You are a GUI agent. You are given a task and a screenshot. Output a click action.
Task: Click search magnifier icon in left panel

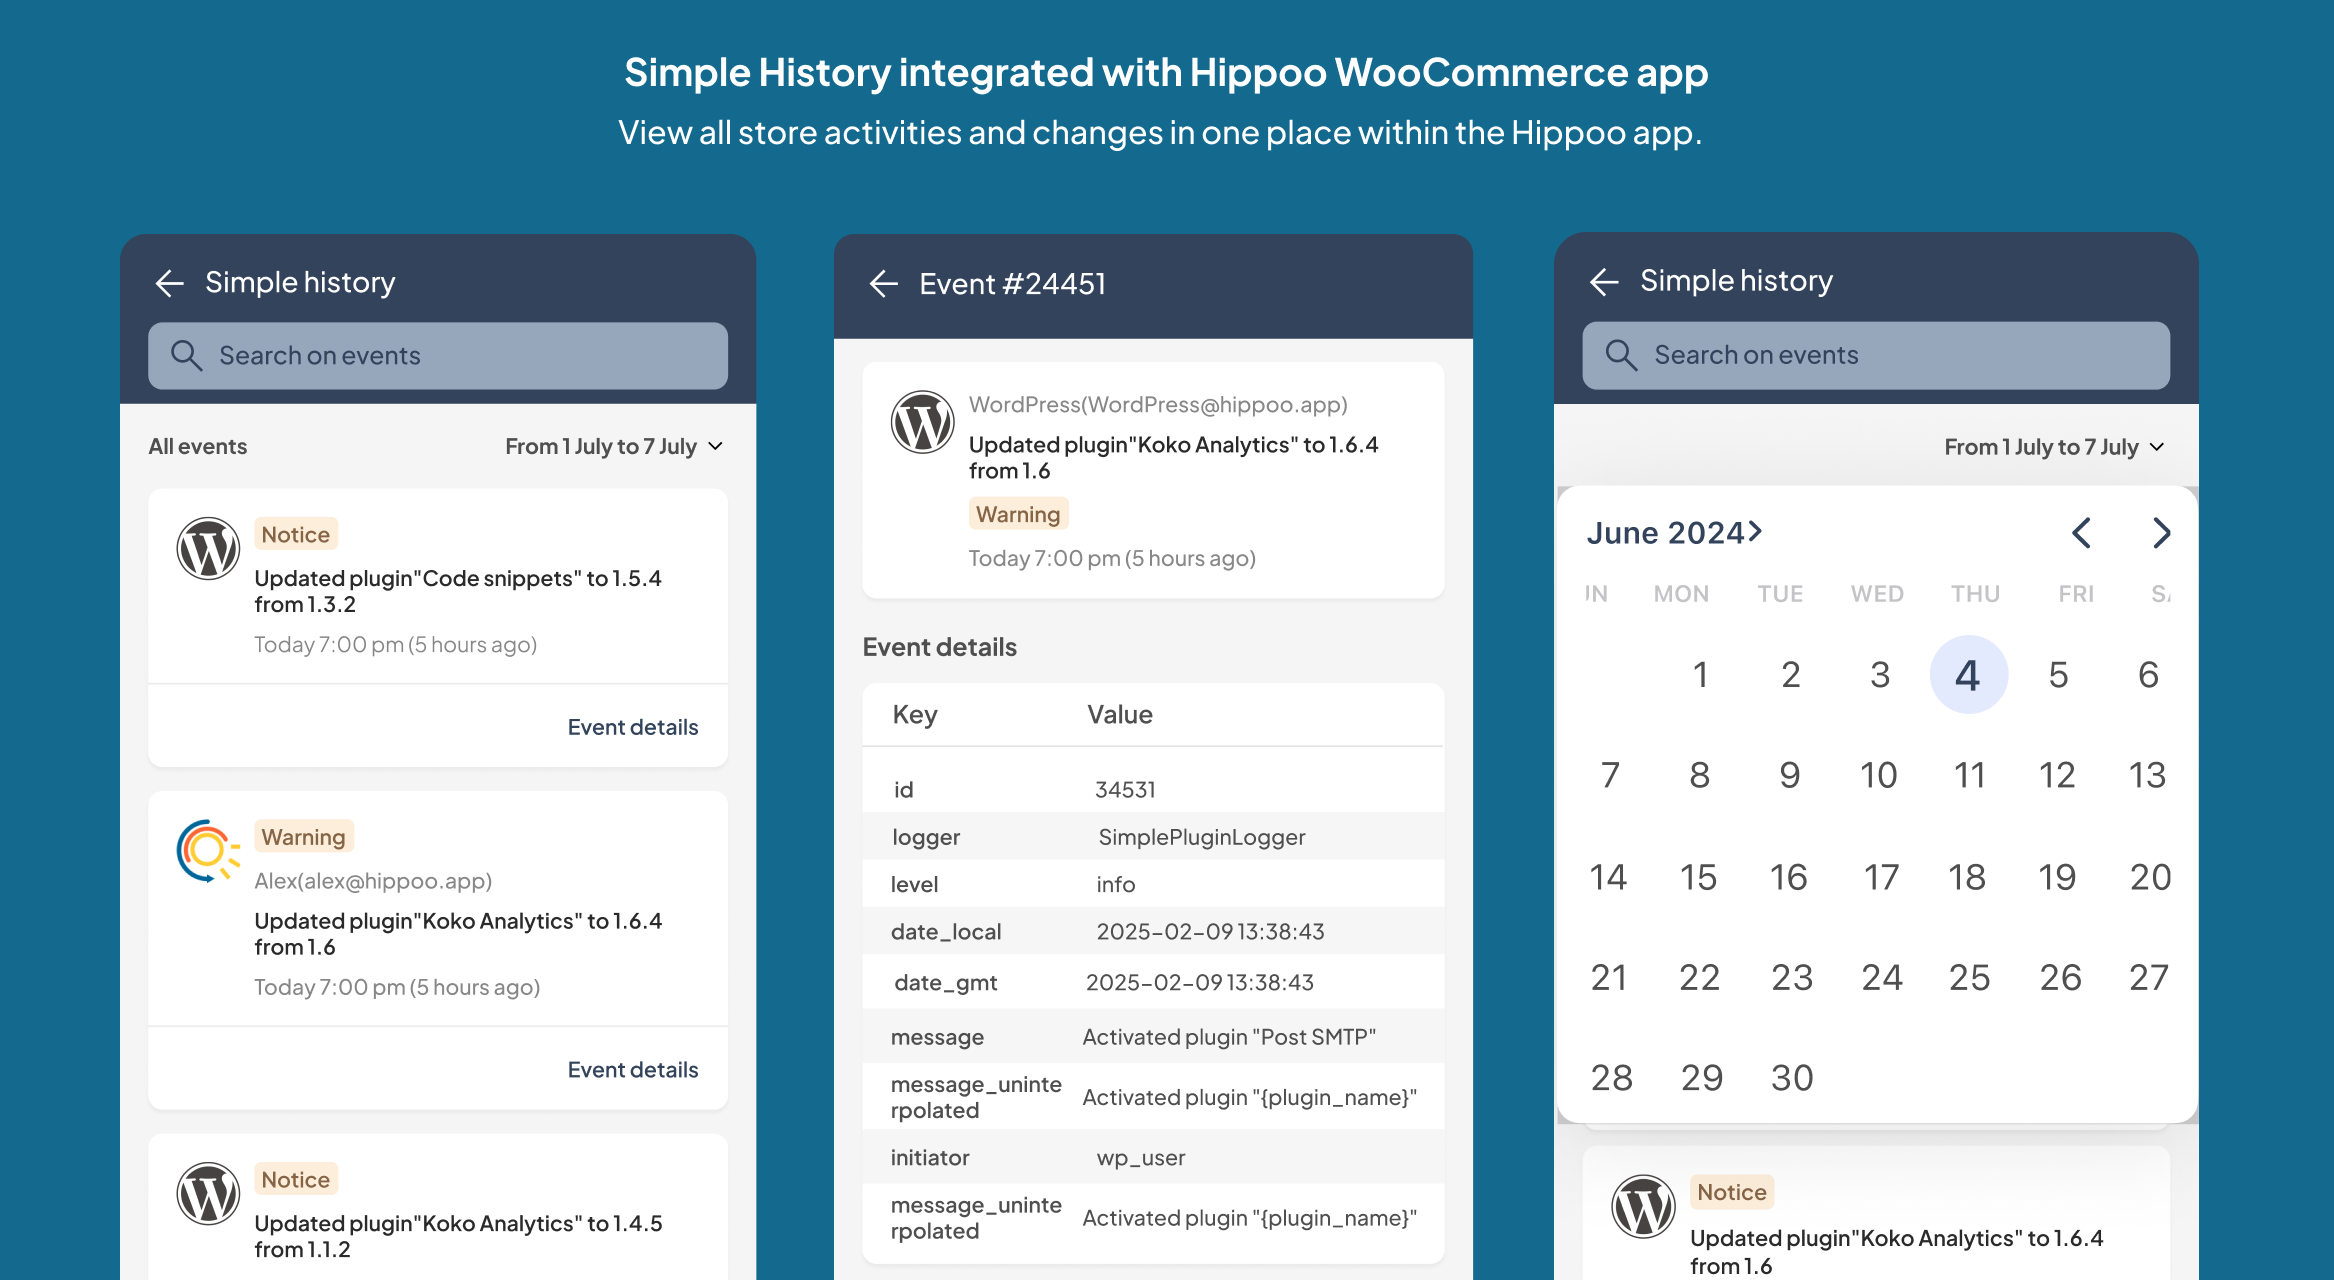(x=186, y=356)
